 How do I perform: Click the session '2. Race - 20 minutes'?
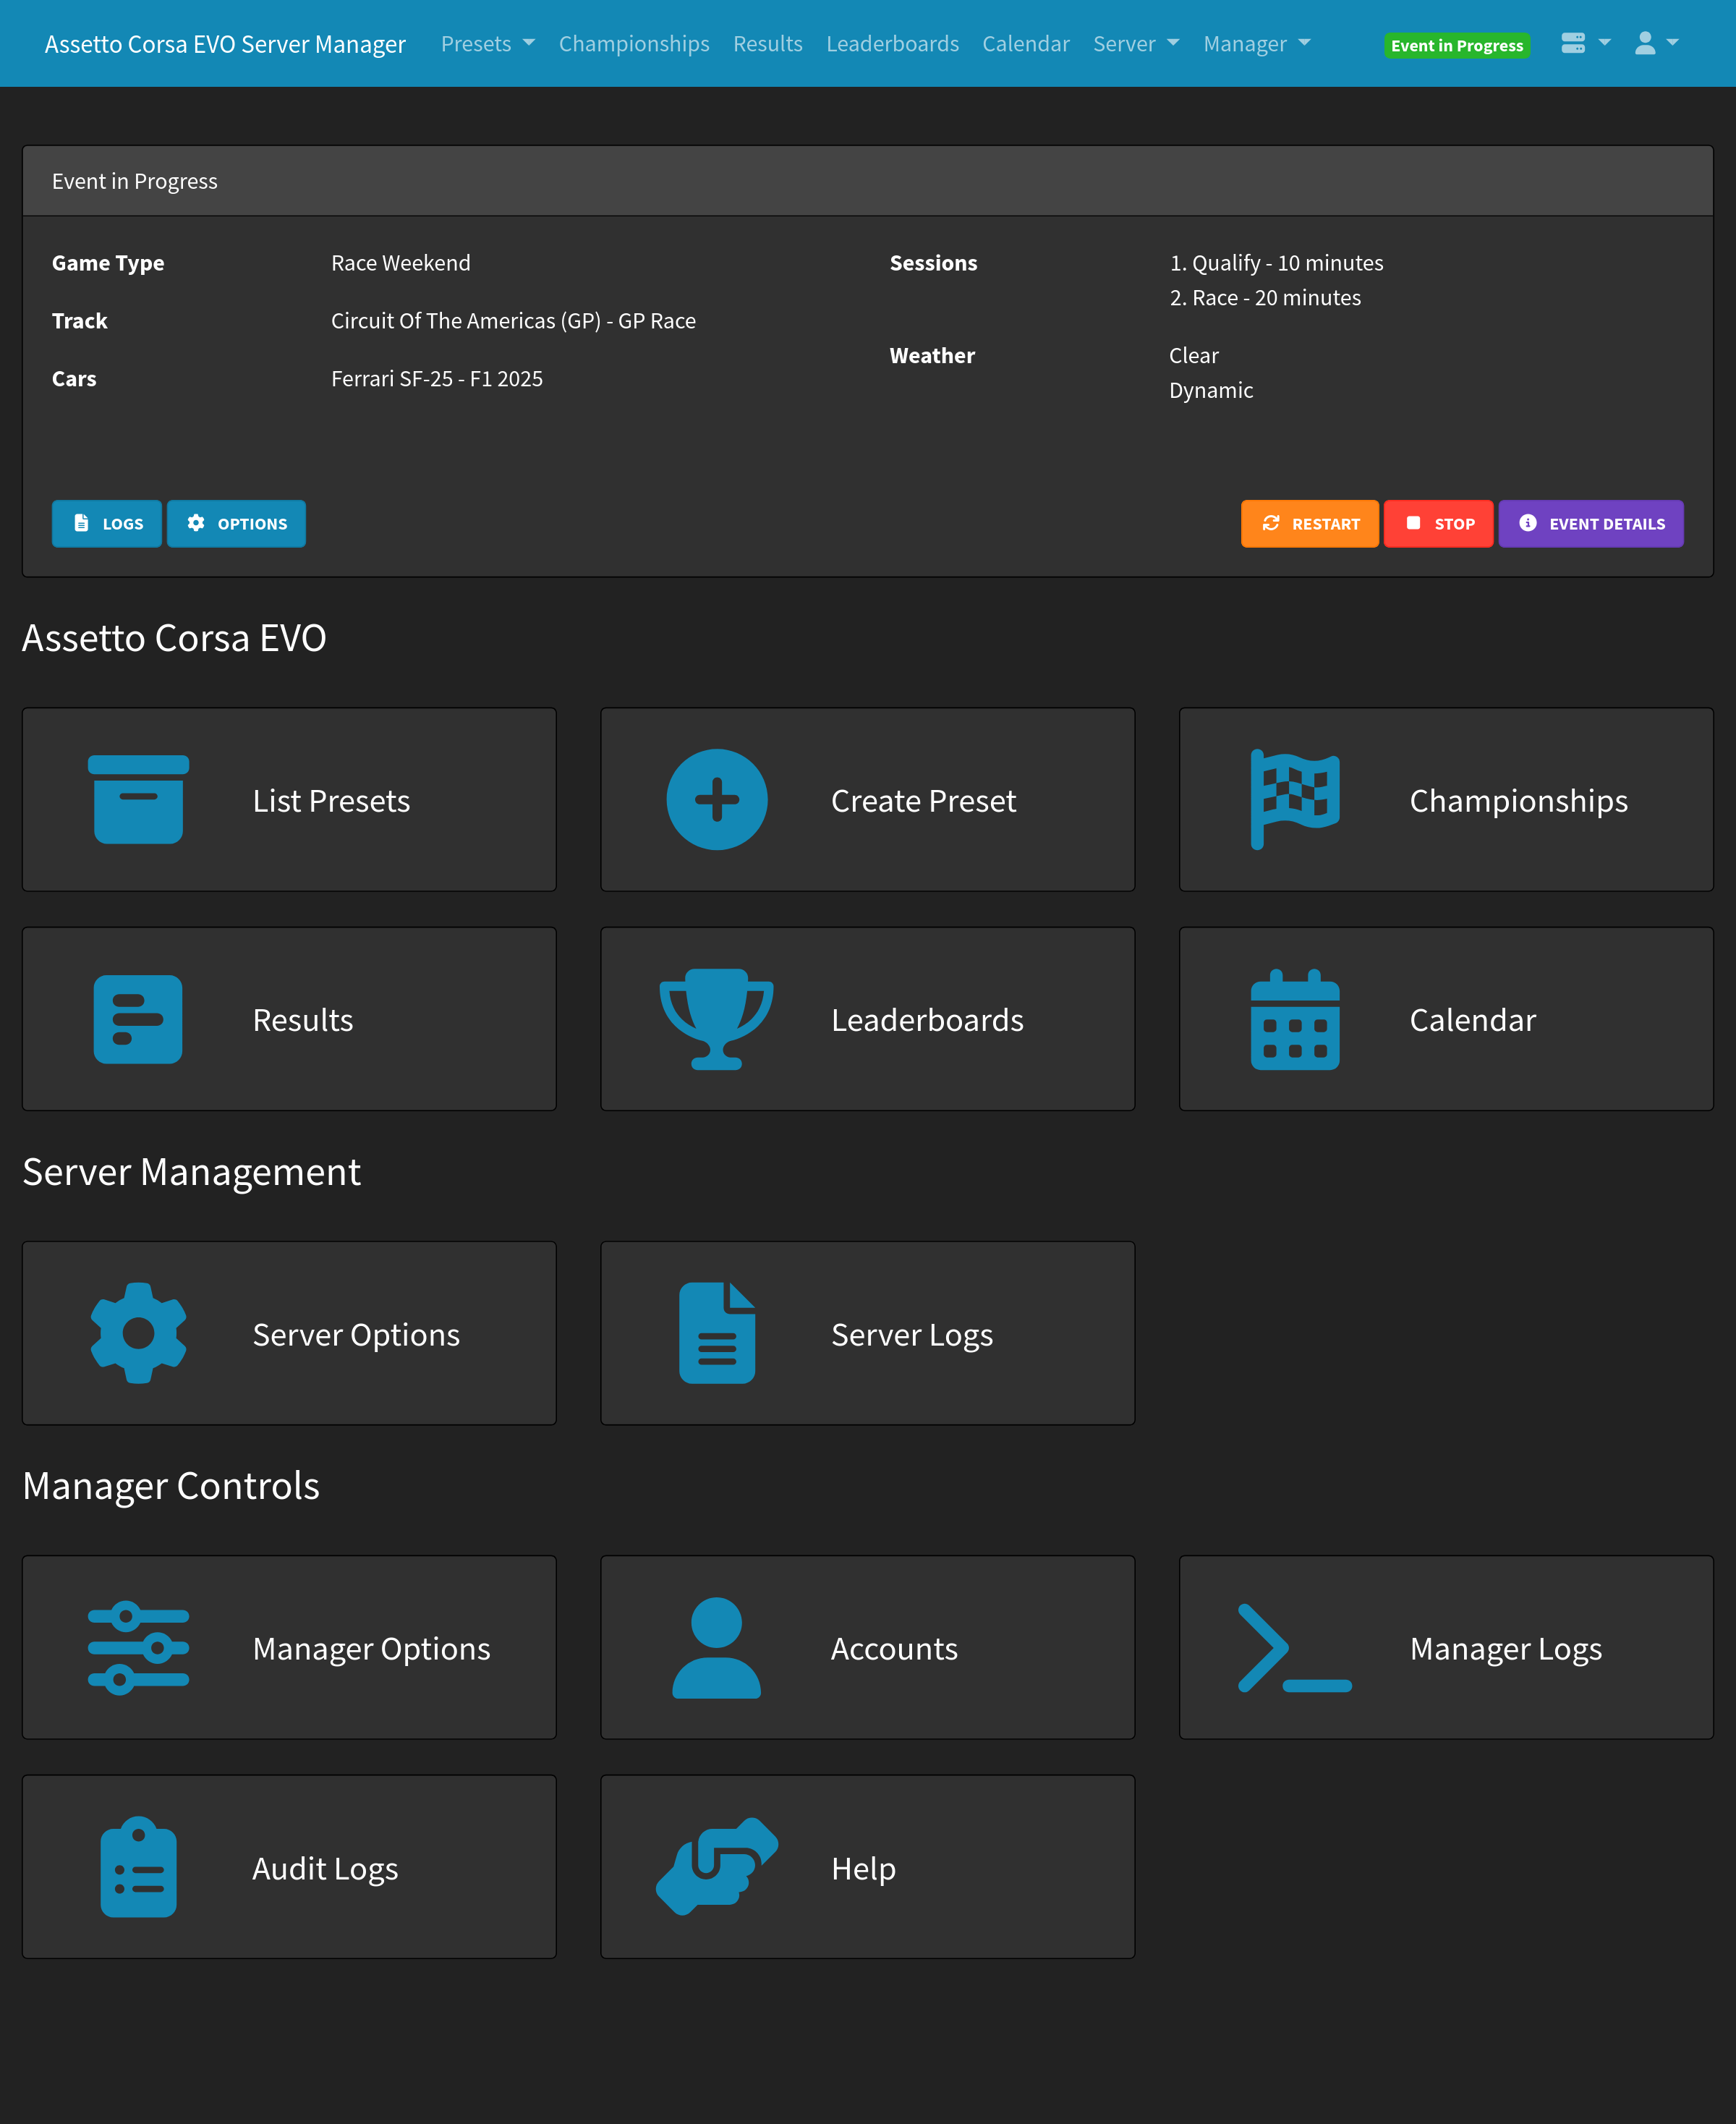(x=1265, y=297)
